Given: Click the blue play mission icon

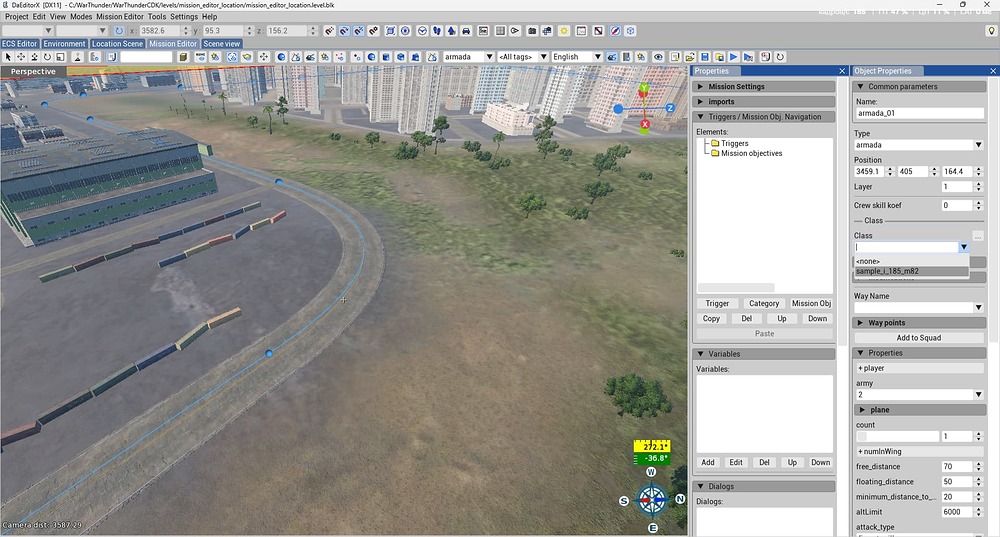Looking at the screenshot, I should pyautogui.click(x=733, y=57).
